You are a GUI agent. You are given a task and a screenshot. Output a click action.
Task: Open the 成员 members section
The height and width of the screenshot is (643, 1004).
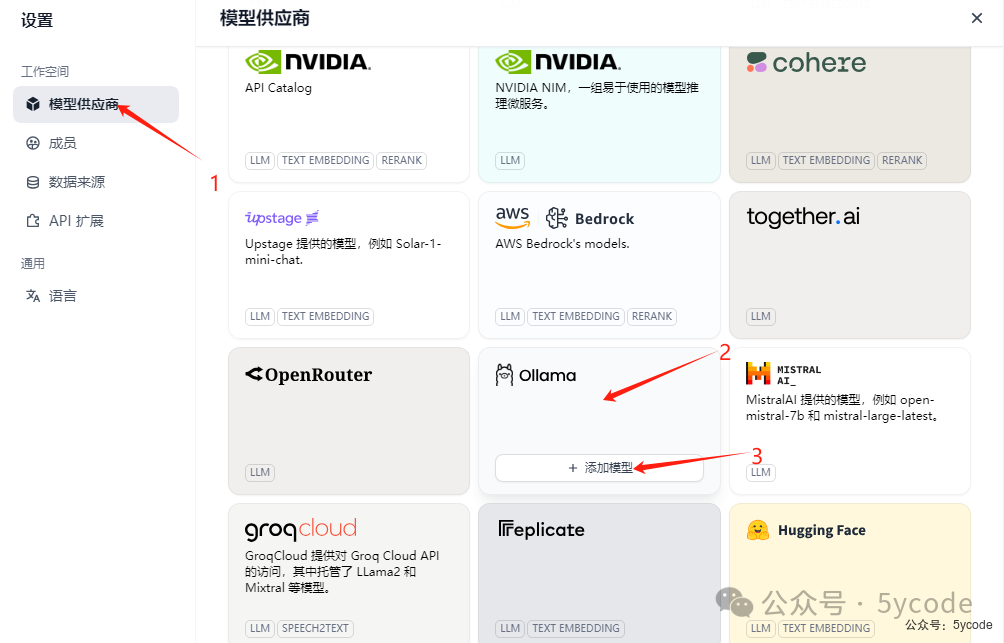click(x=95, y=143)
